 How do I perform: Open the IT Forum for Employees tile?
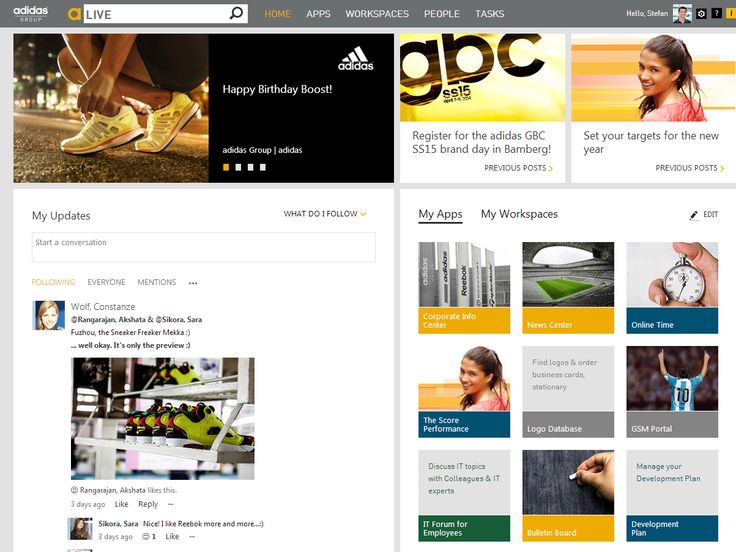464,496
